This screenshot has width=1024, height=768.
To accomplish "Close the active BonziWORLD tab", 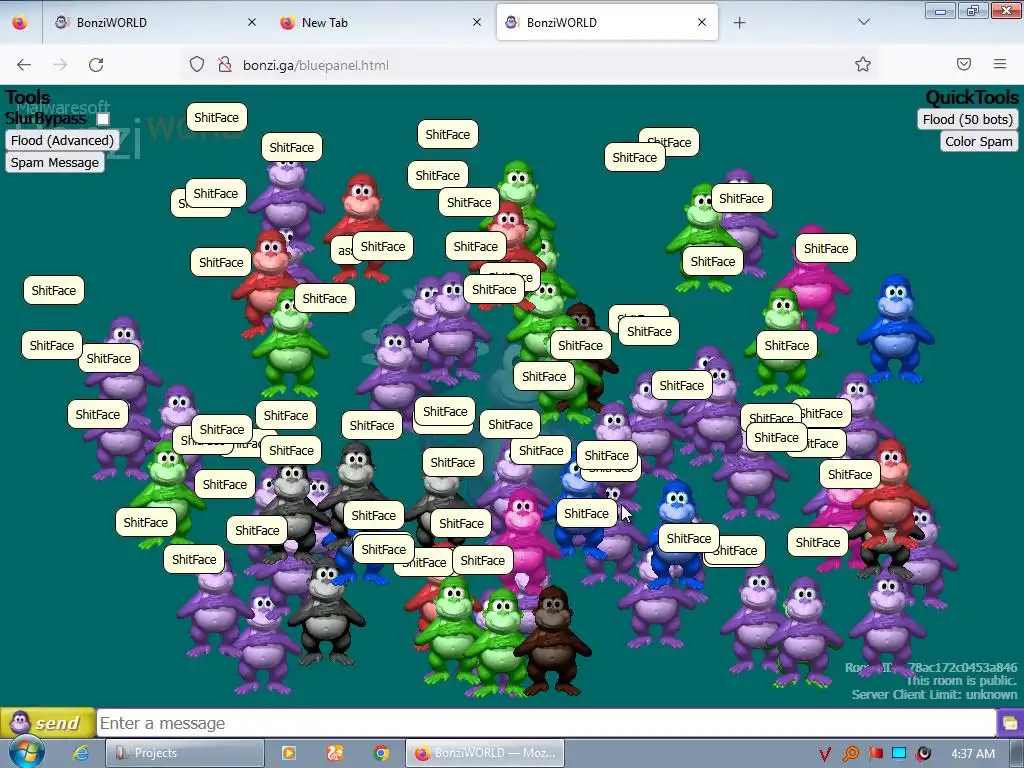I will point(701,22).
